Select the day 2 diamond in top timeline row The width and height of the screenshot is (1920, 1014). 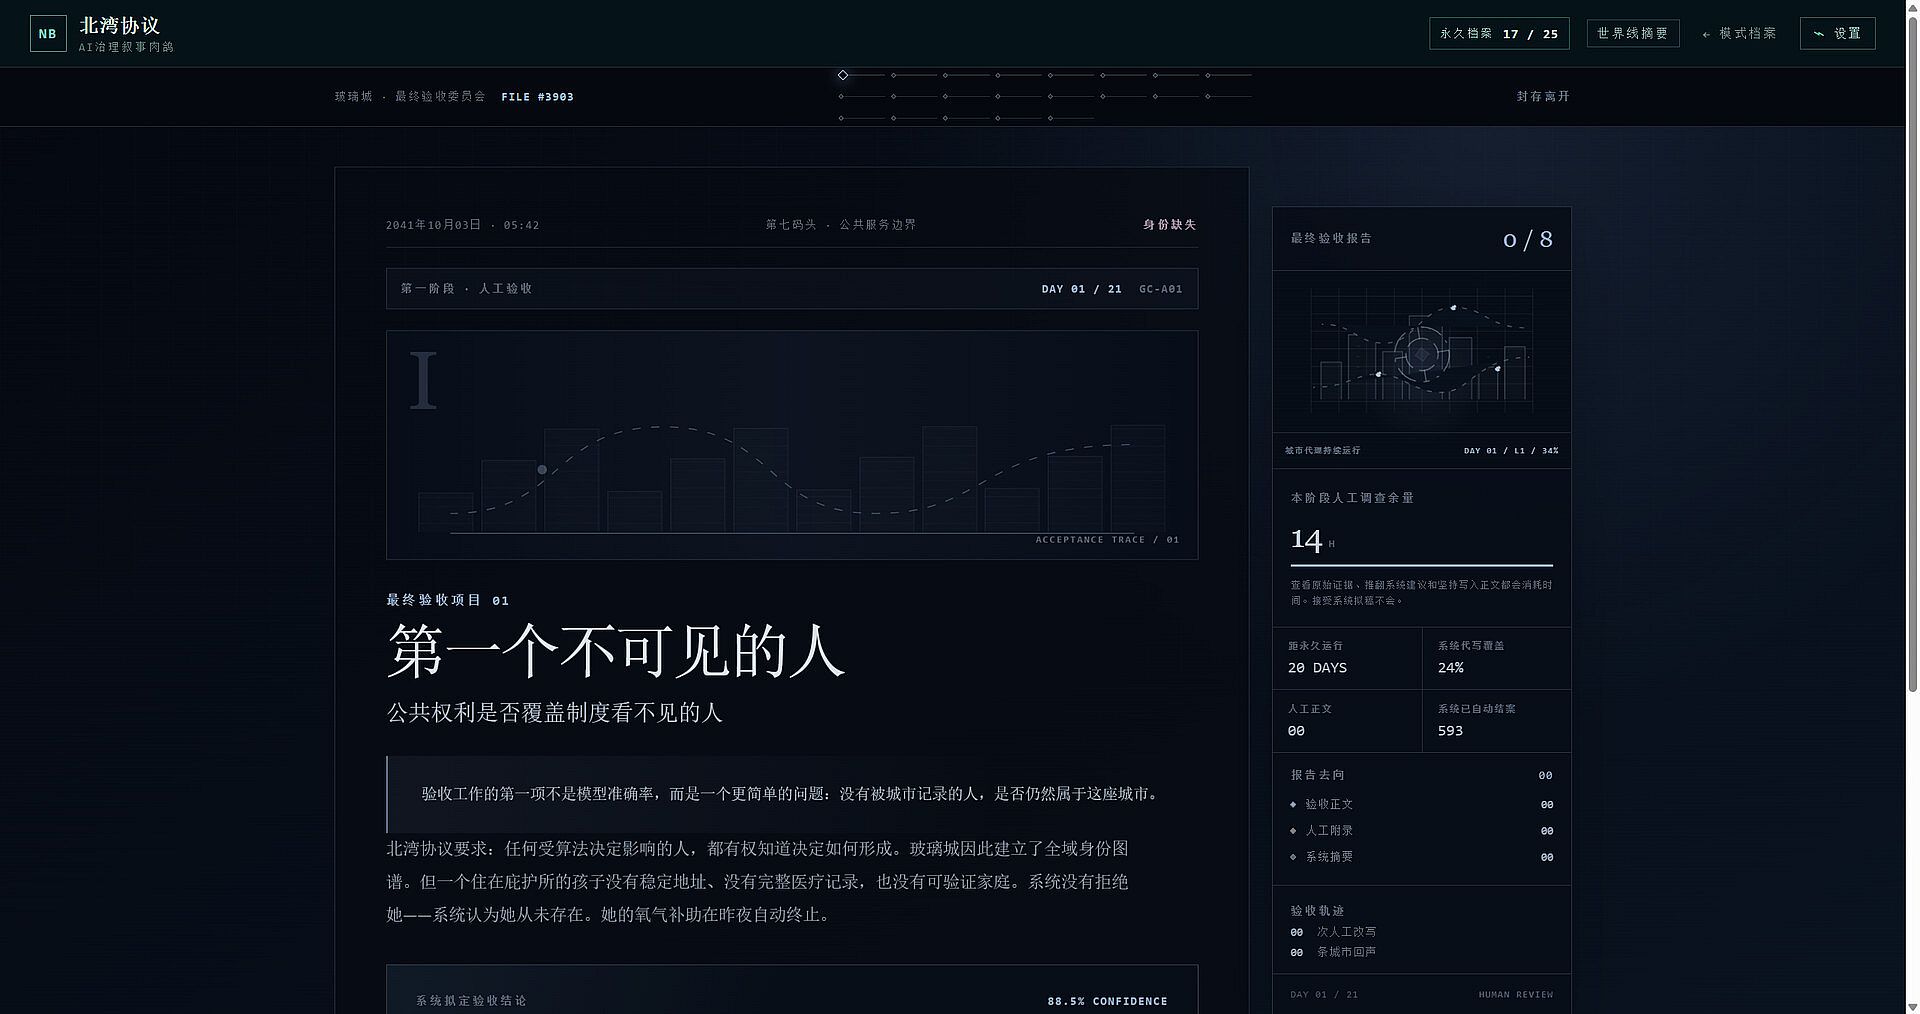point(894,75)
